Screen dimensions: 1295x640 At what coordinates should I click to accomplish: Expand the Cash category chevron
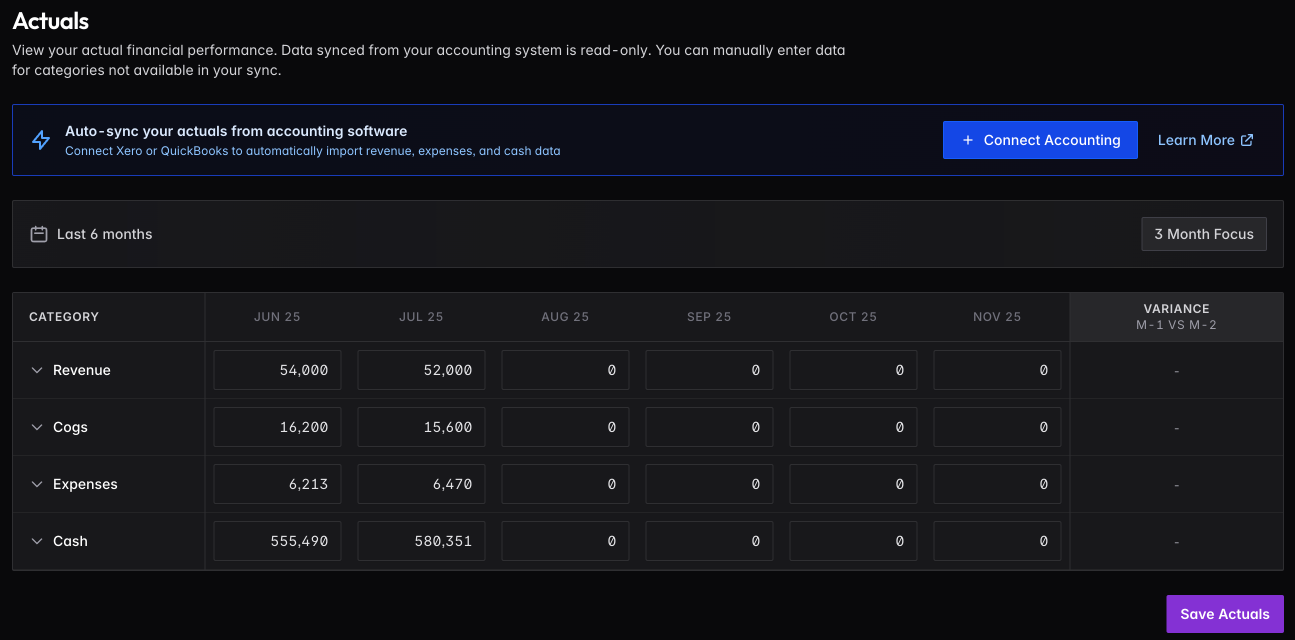coord(37,541)
